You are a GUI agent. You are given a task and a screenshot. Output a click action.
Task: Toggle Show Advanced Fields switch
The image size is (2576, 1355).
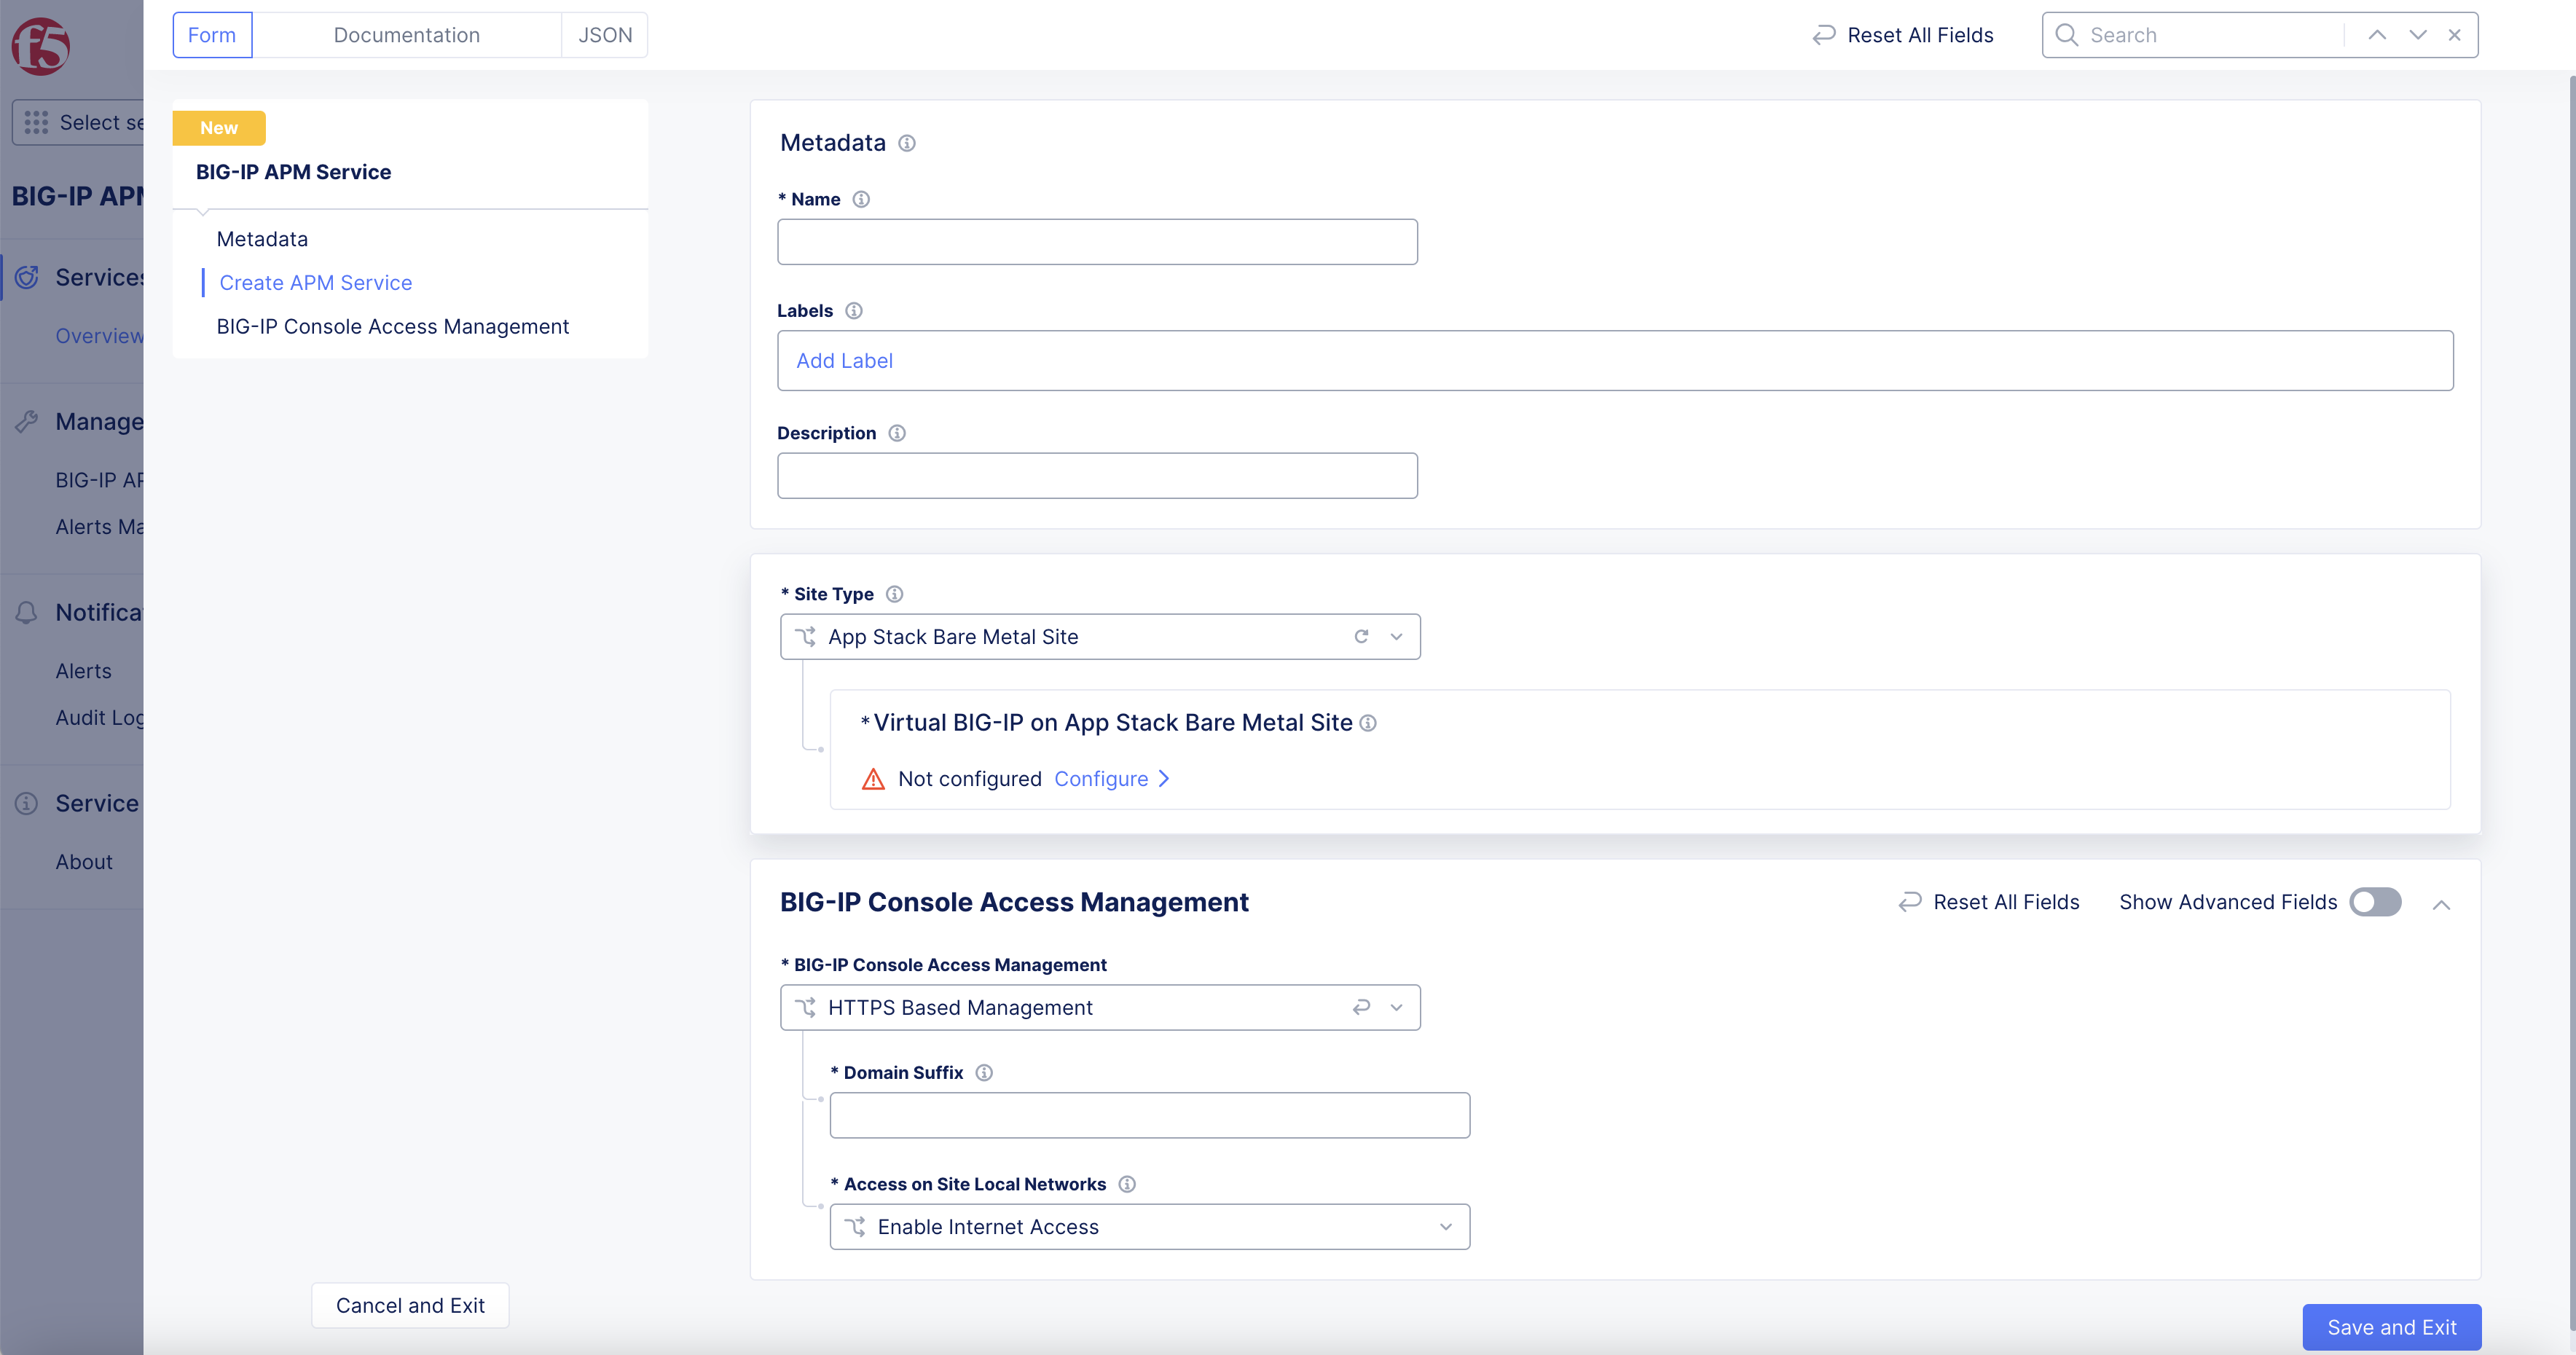tap(2374, 902)
